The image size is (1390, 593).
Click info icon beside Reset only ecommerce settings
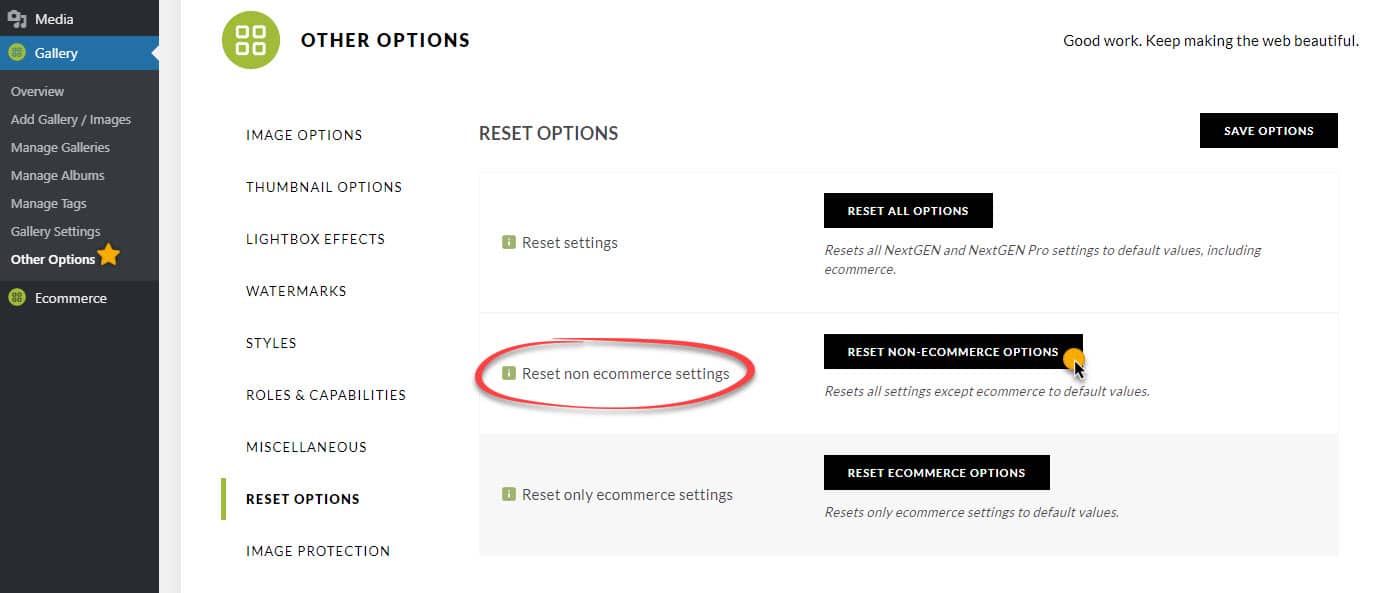click(509, 494)
